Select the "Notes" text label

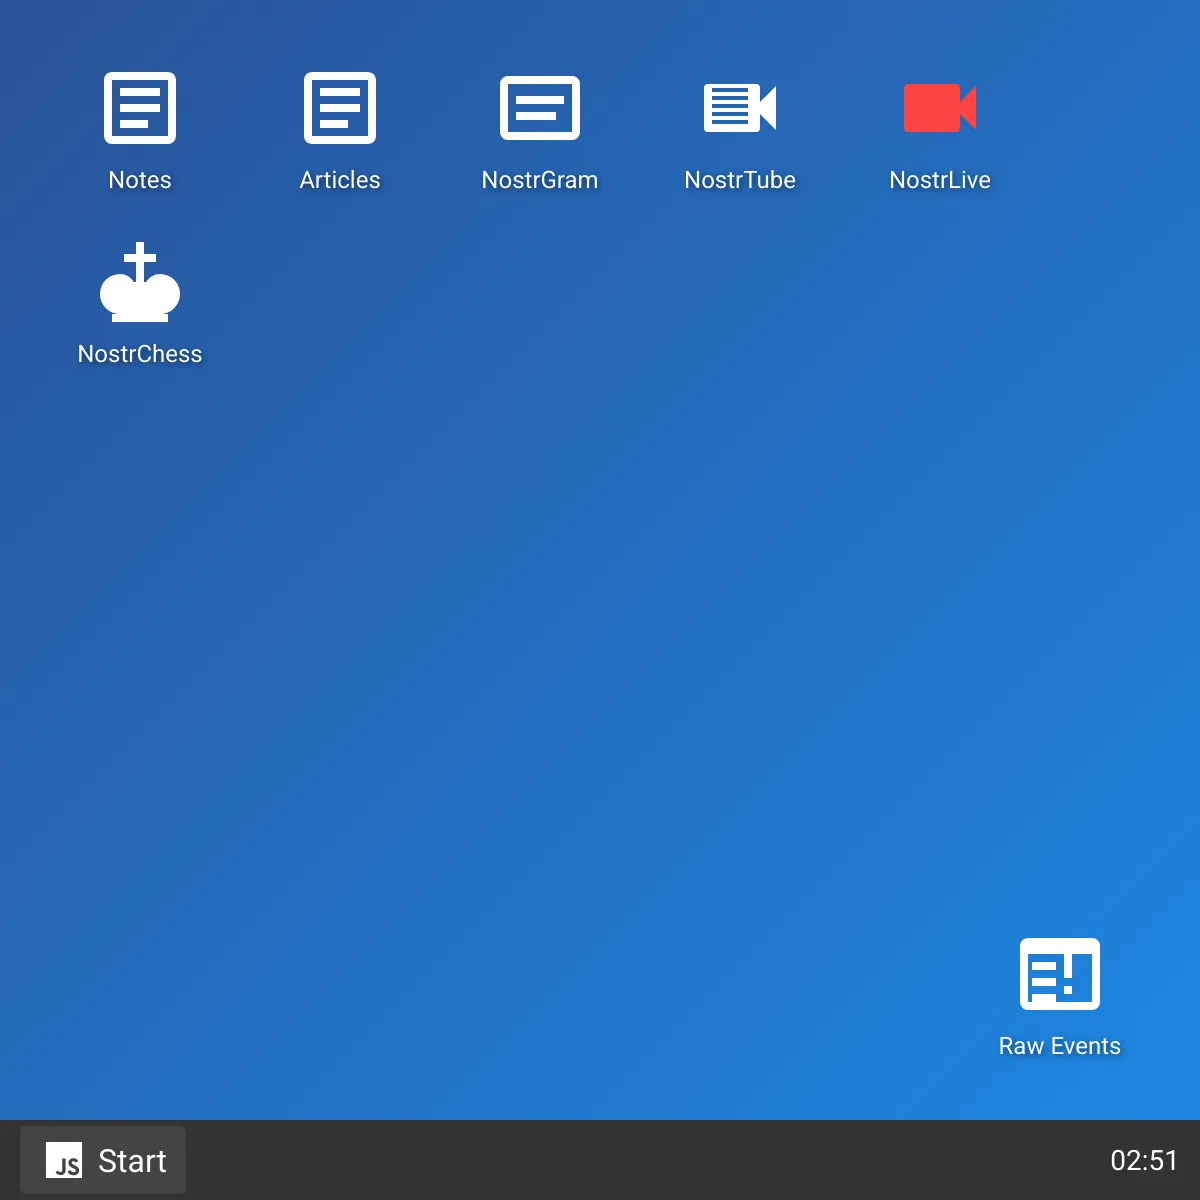coord(140,180)
